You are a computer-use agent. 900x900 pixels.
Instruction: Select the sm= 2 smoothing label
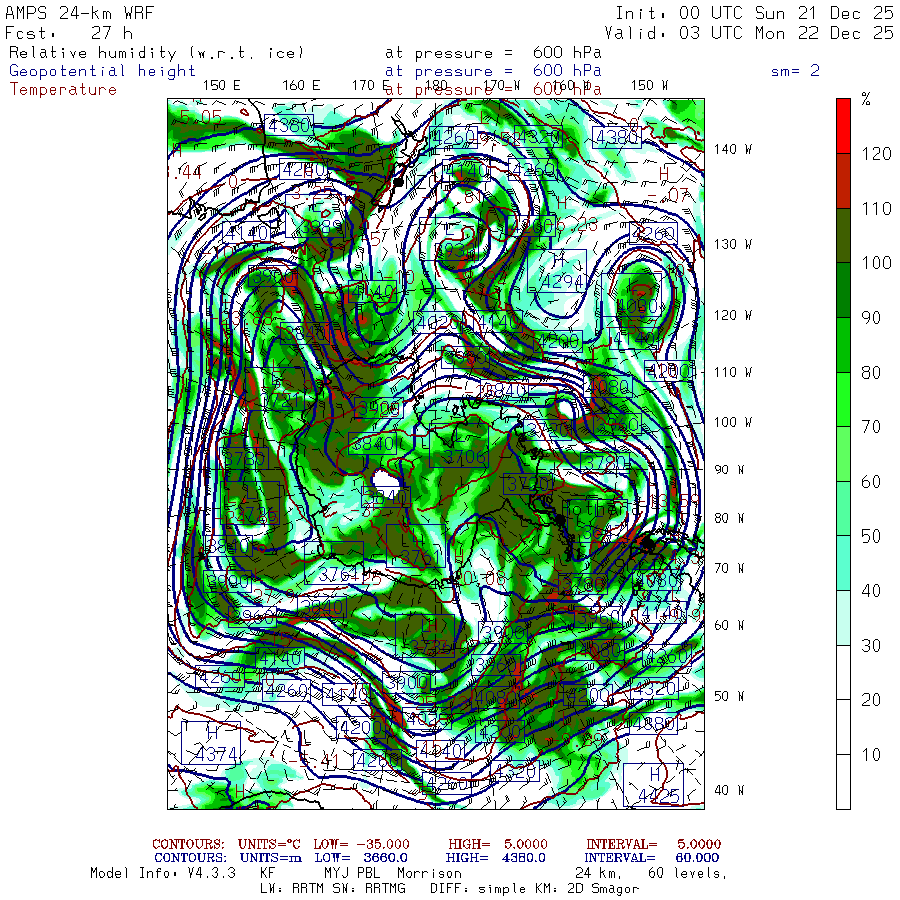click(x=795, y=71)
